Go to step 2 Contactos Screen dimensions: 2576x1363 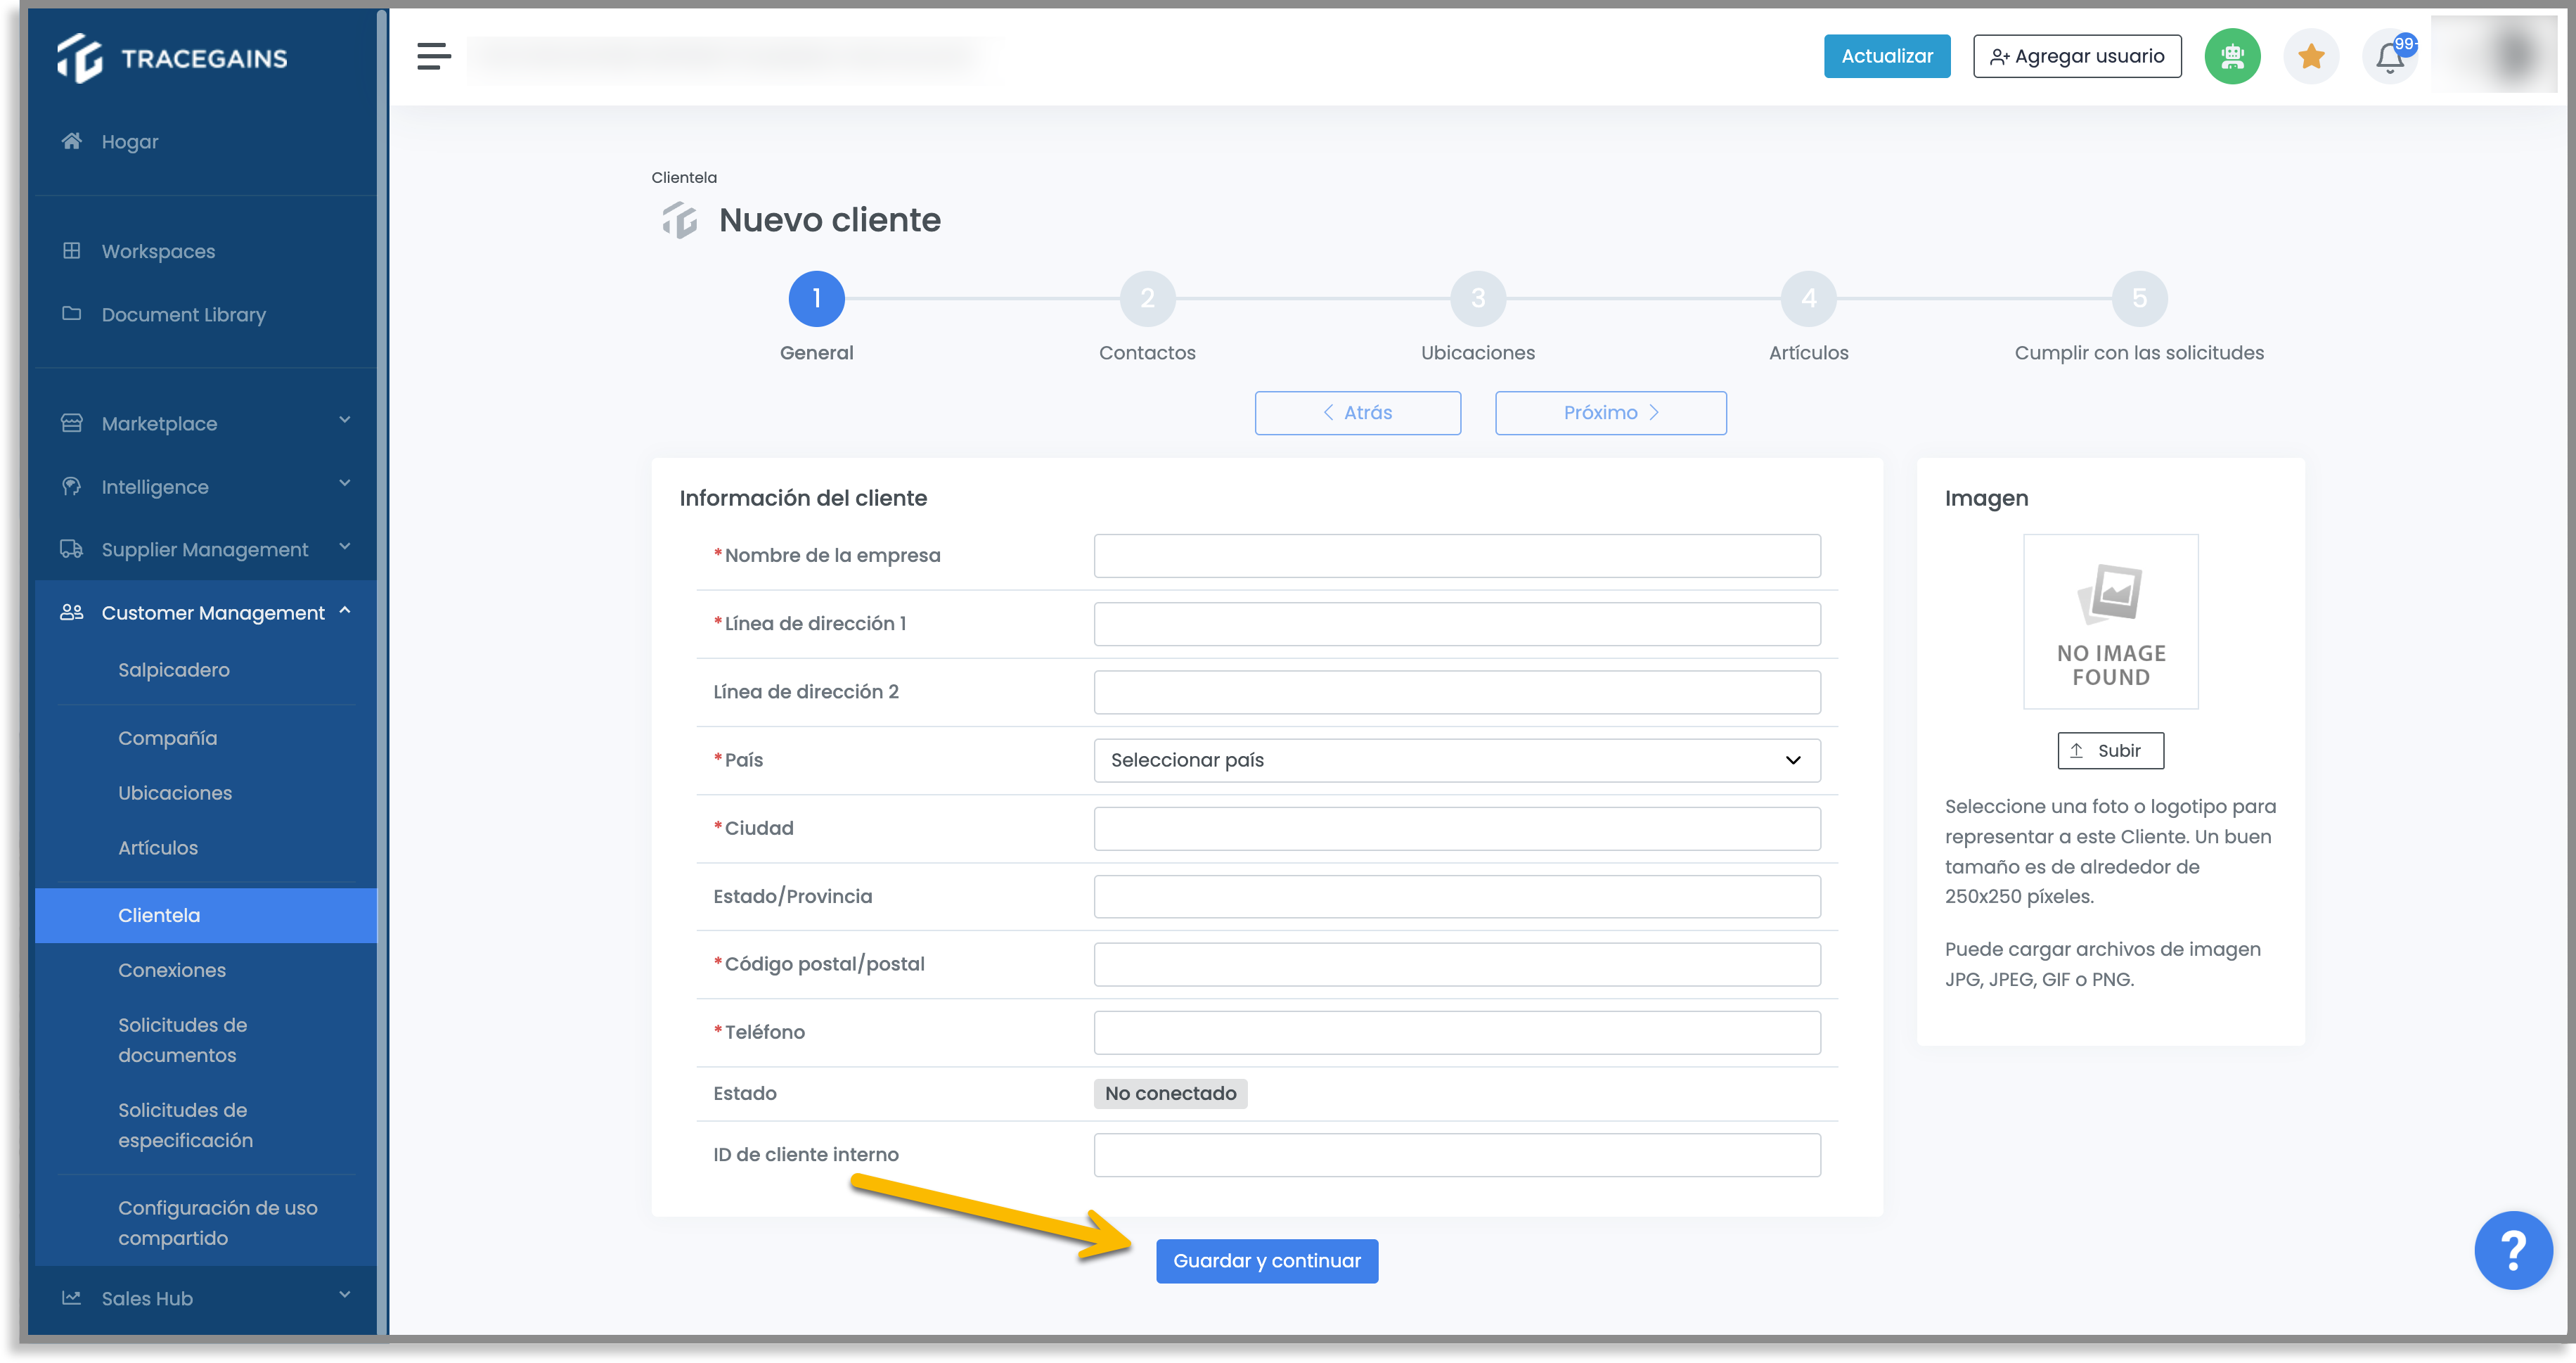tap(1147, 298)
